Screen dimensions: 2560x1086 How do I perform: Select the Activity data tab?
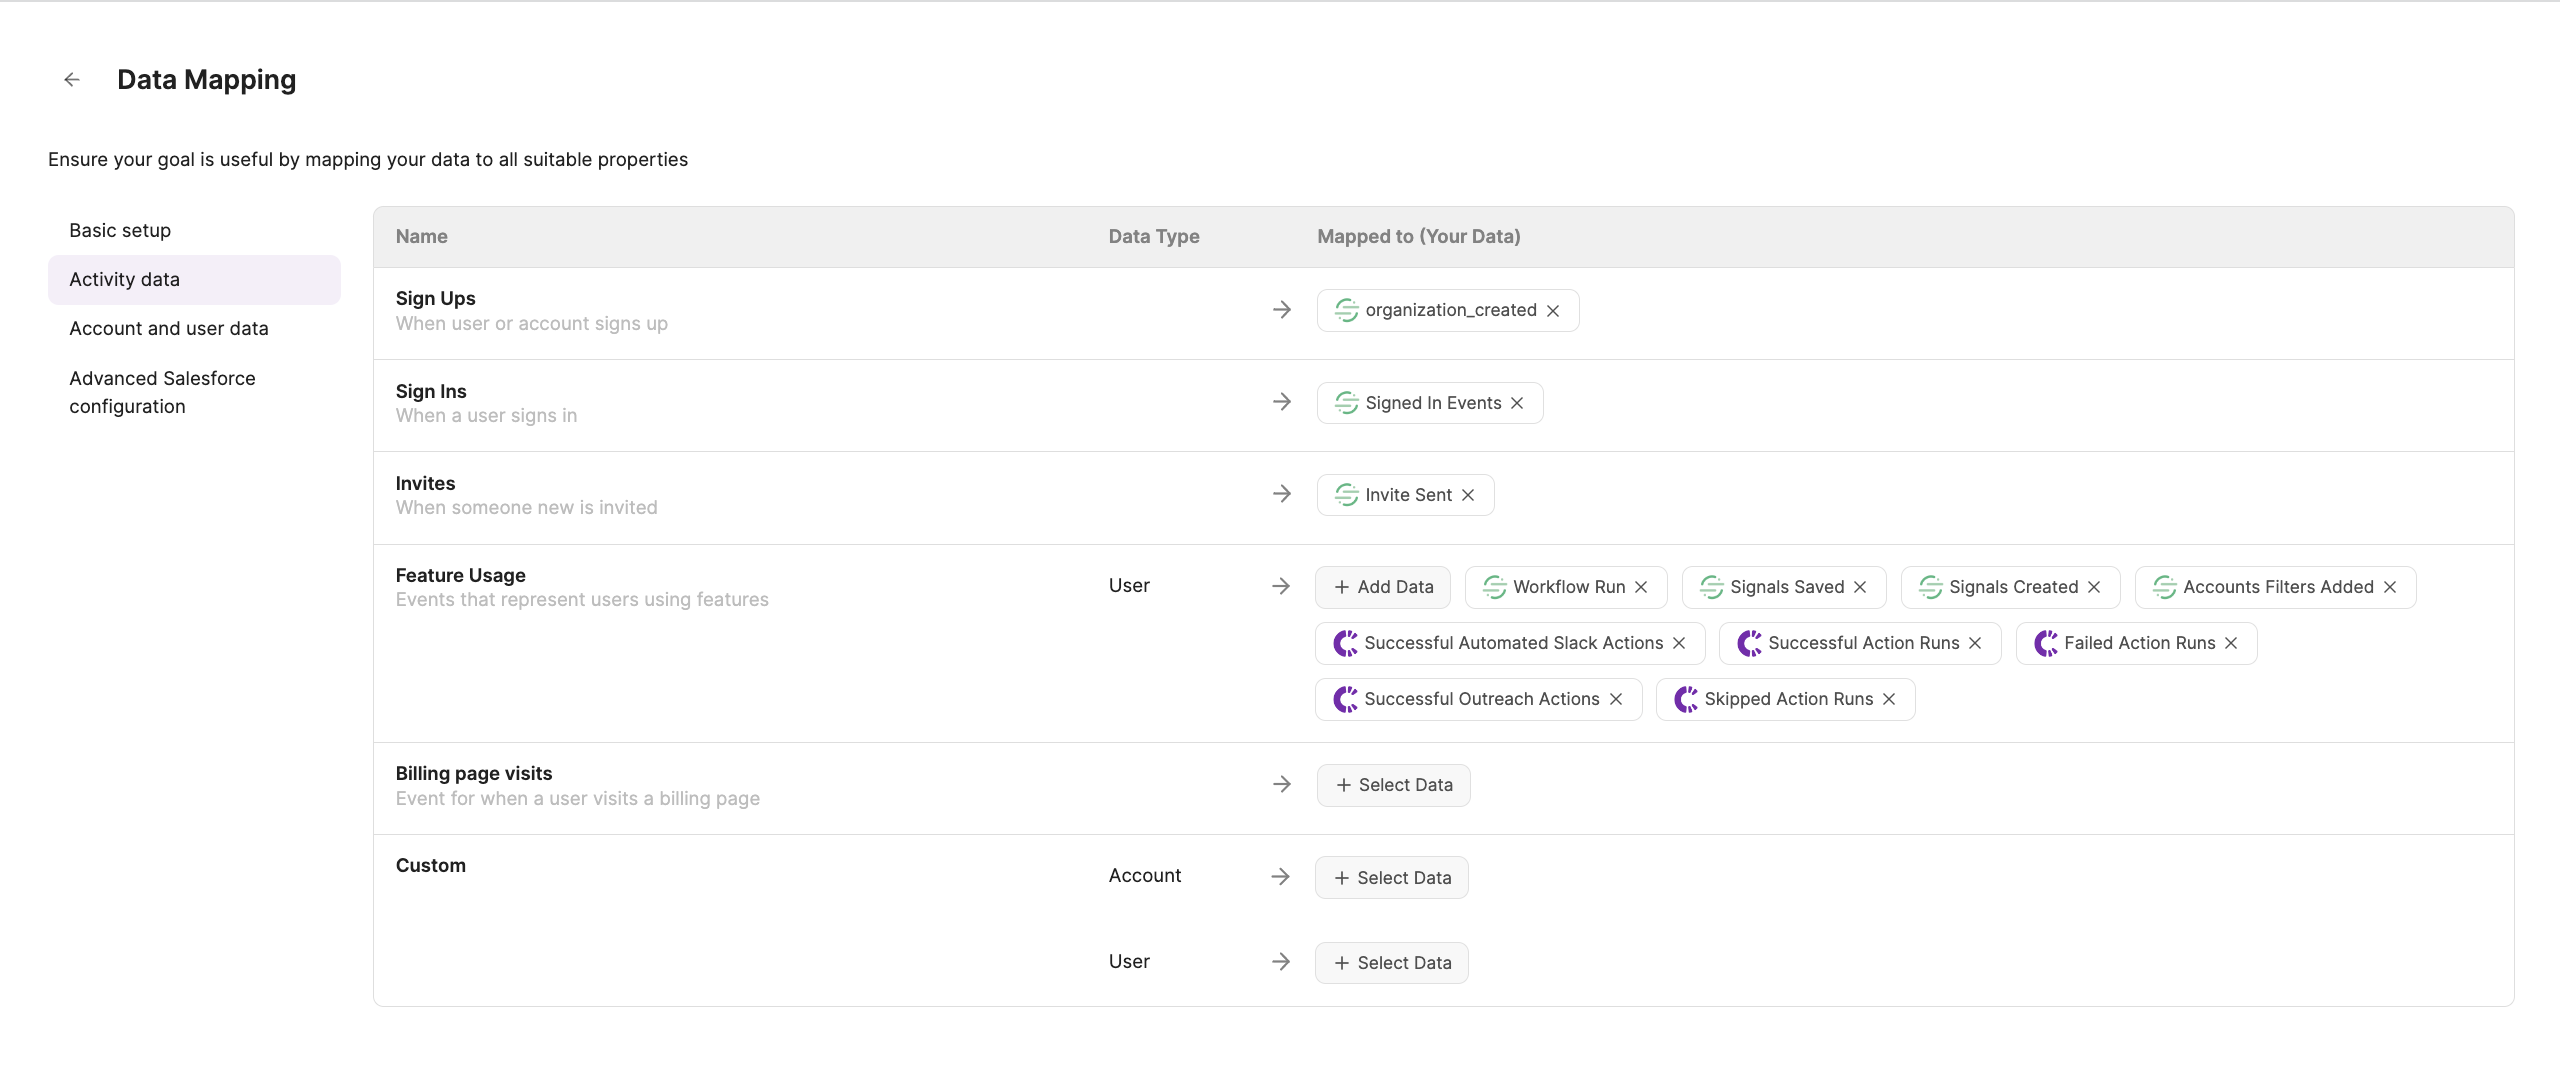(x=125, y=279)
